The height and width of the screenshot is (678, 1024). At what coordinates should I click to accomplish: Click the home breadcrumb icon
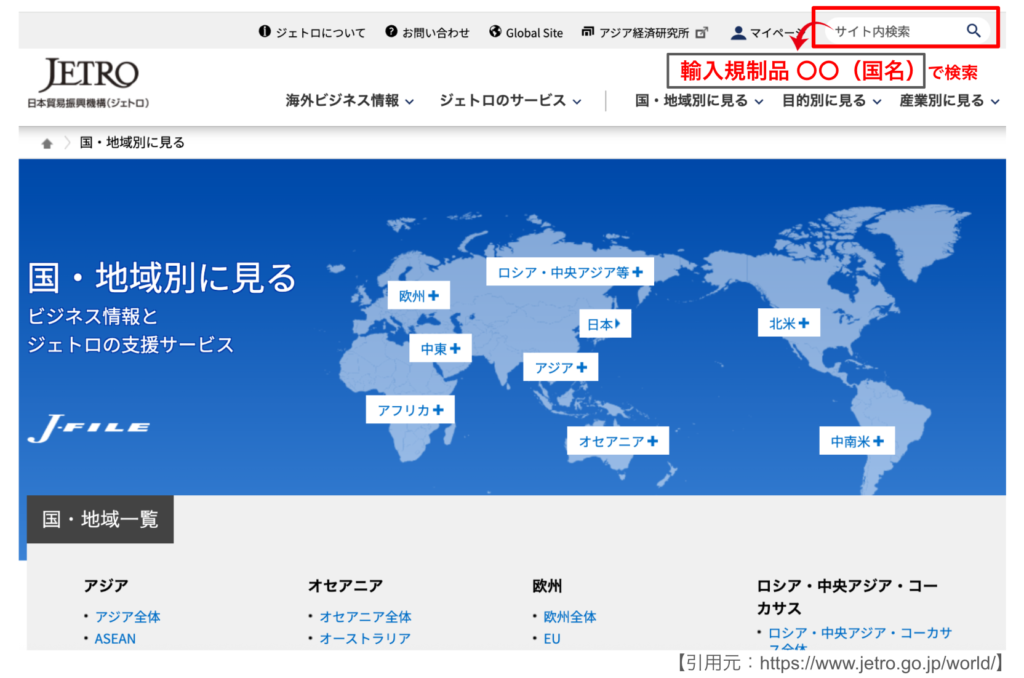coord(47,143)
